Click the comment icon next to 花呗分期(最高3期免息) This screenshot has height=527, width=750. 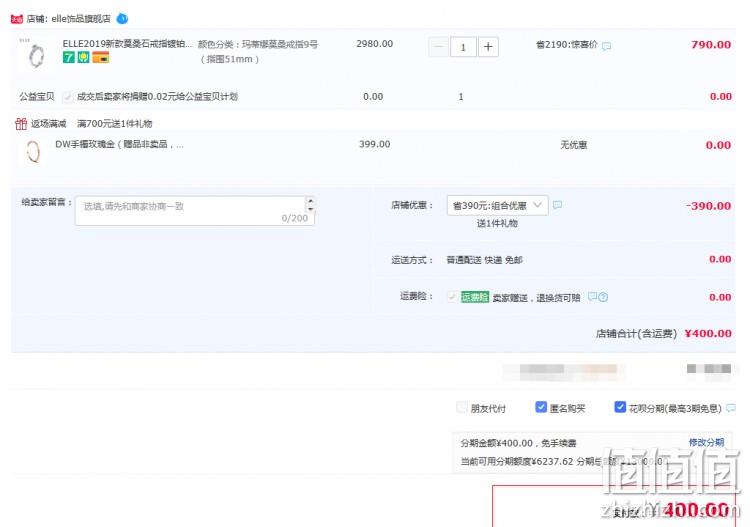731,408
